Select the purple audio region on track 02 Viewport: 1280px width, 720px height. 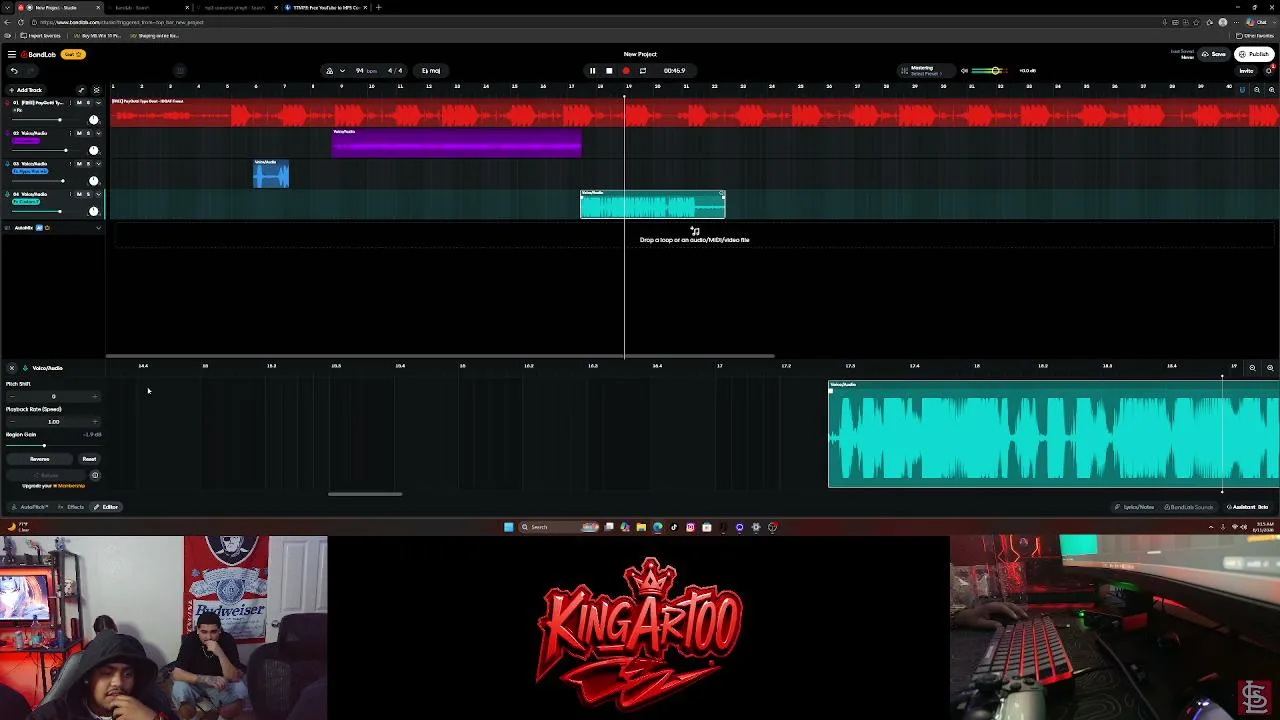(x=456, y=143)
